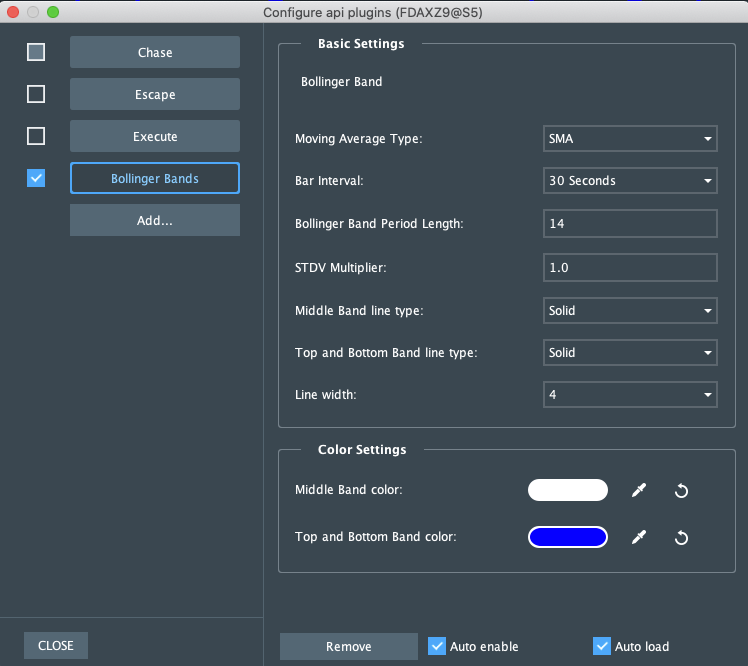Disable the Auto load checkbox
The height and width of the screenshot is (666, 748).
coord(602,646)
